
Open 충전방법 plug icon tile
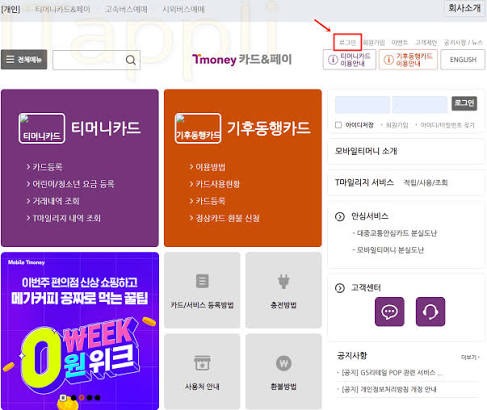(283, 290)
